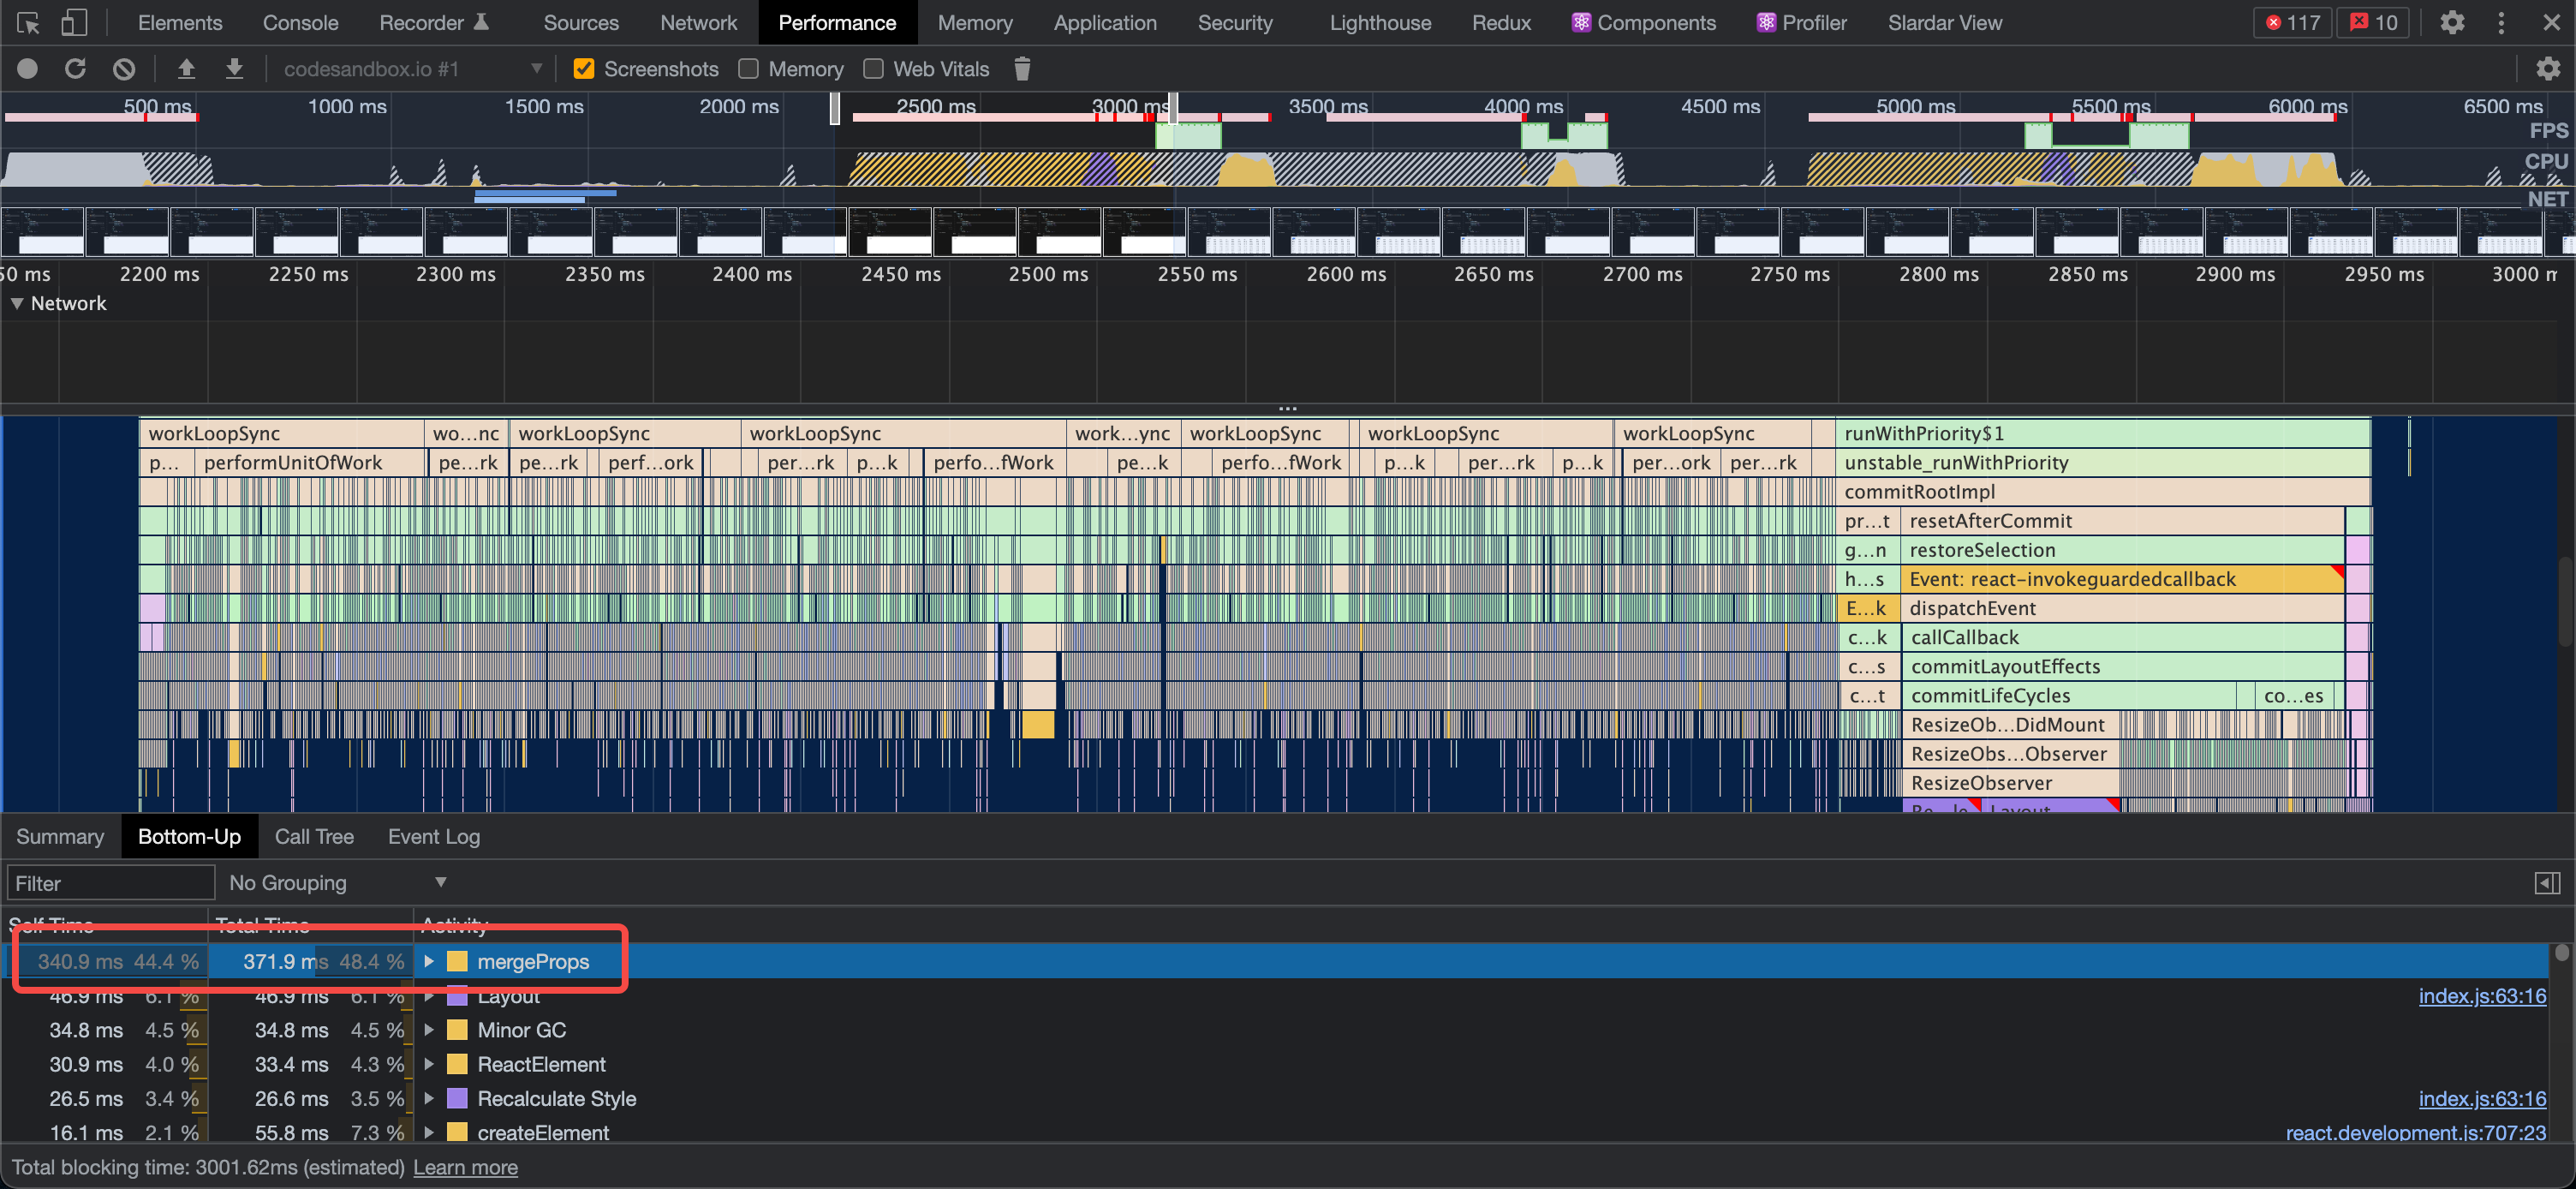Uncheck the Screenshots checkbox

point(584,69)
